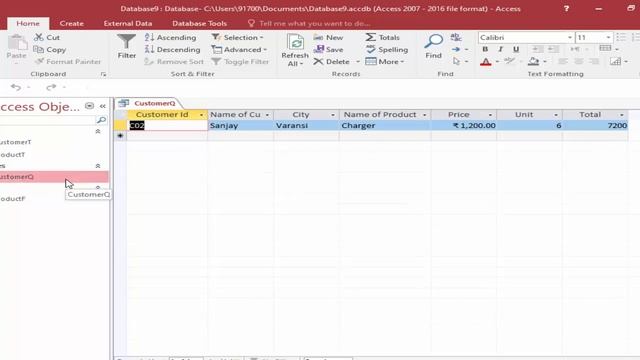Open the City column dropdown arrow

[333, 115]
